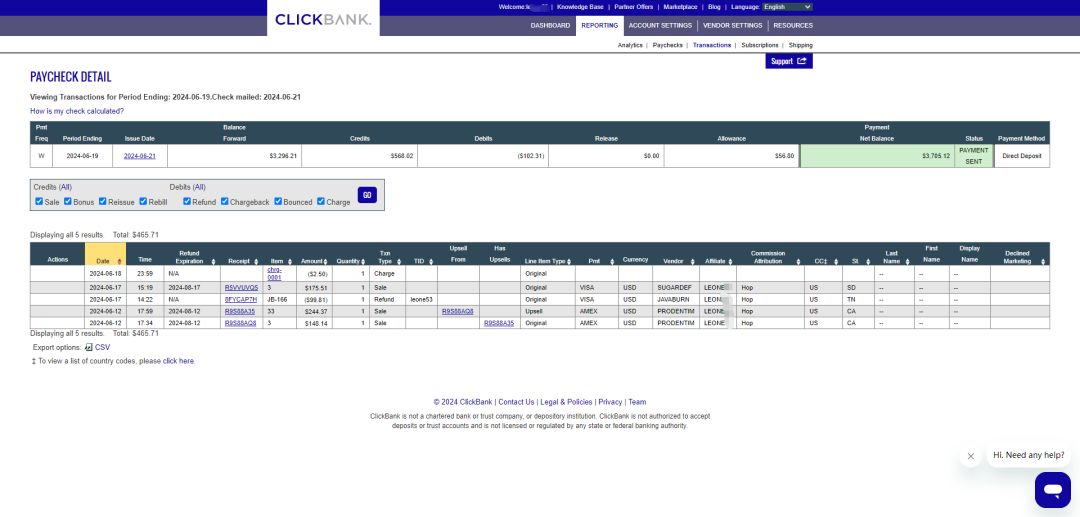Open Contact Us footer link
Viewport: 1080px width, 517px height.
click(516, 402)
